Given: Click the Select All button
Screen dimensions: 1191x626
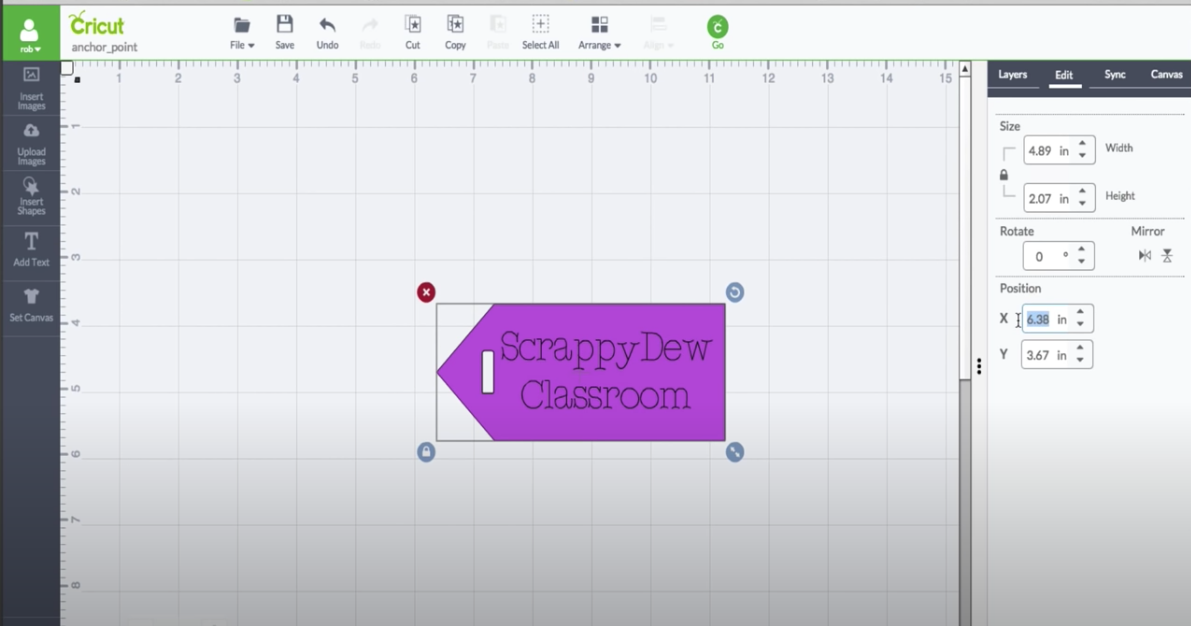Looking at the screenshot, I should pos(540,32).
